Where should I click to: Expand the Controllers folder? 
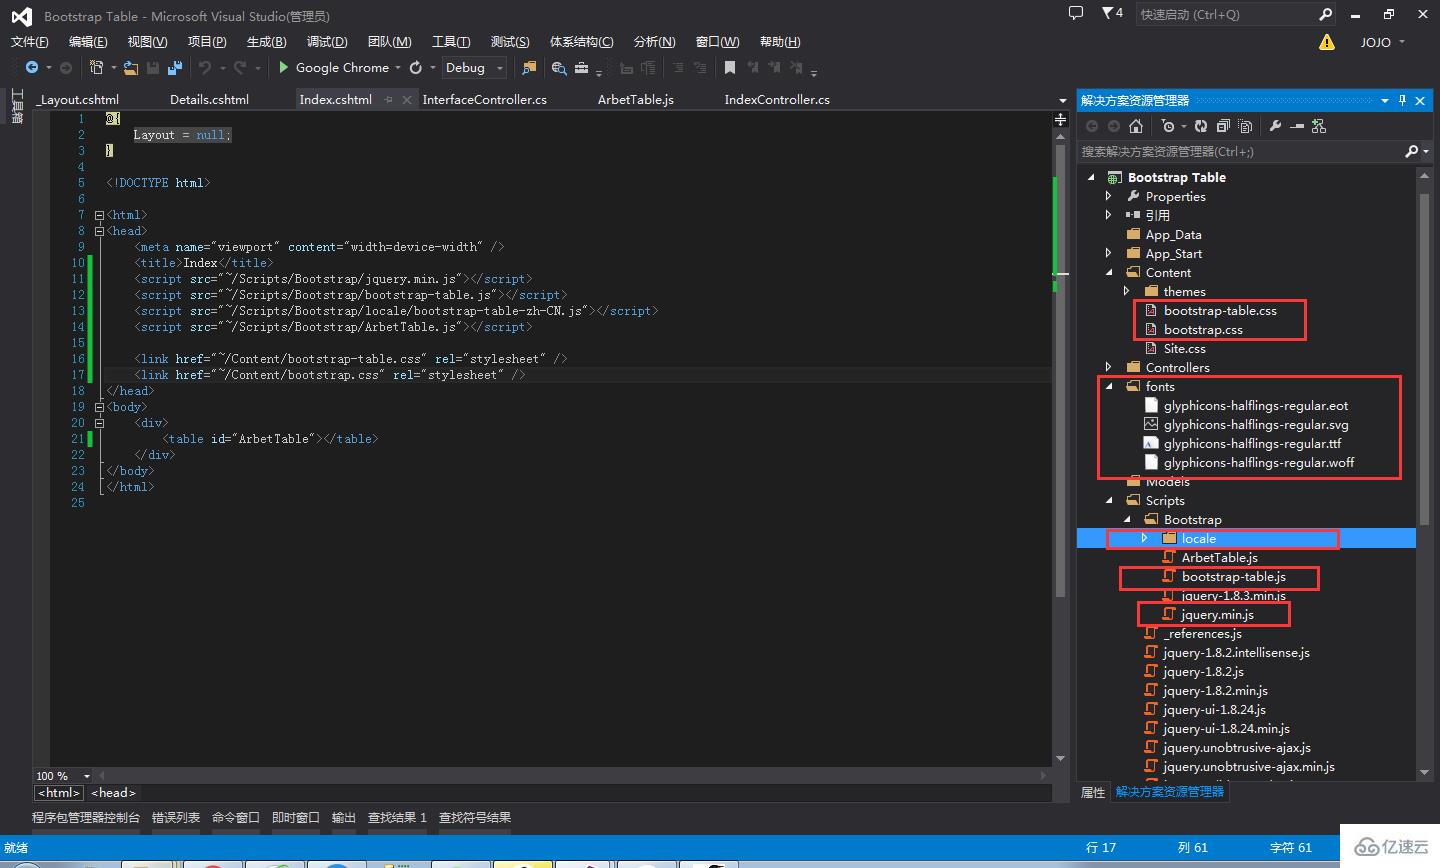[x=1108, y=367]
